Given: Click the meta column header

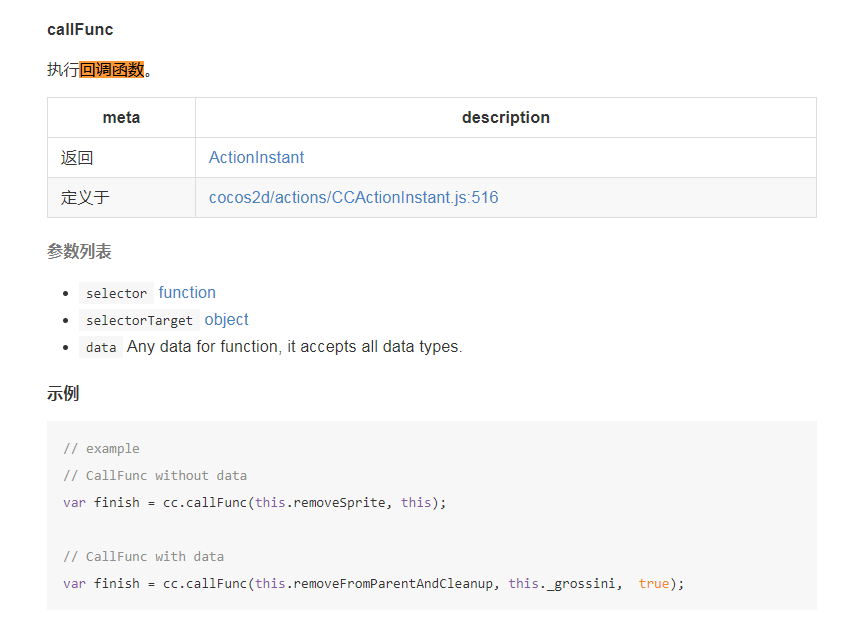Looking at the screenshot, I should point(121,118).
